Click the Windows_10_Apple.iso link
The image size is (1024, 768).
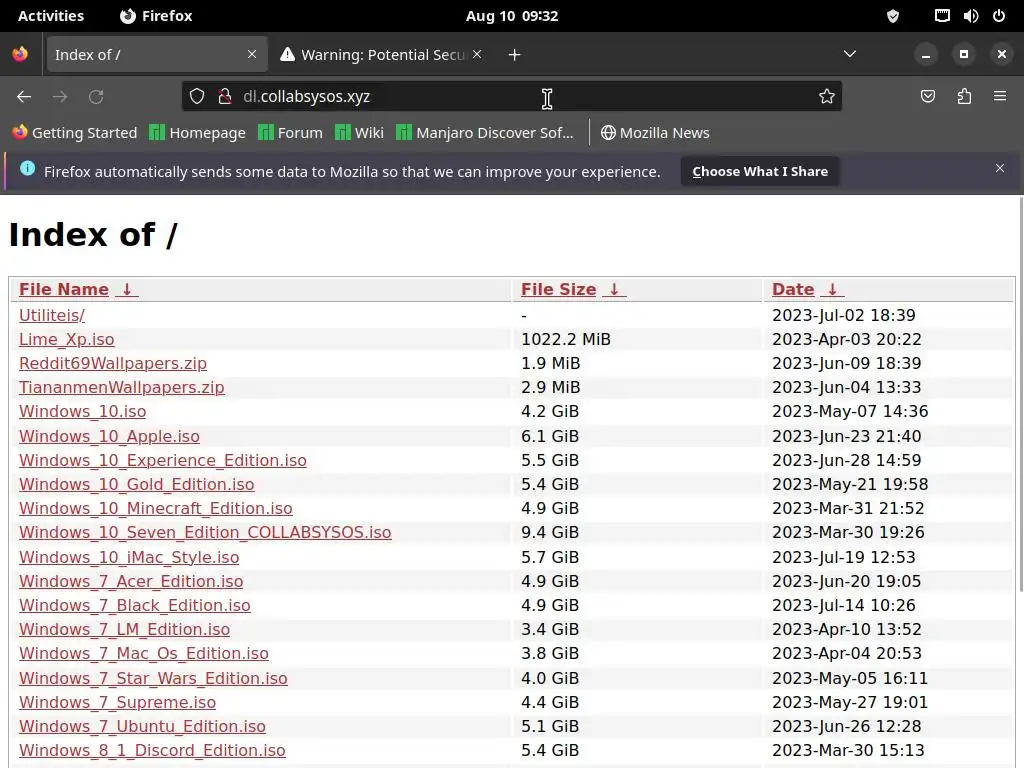109,436
